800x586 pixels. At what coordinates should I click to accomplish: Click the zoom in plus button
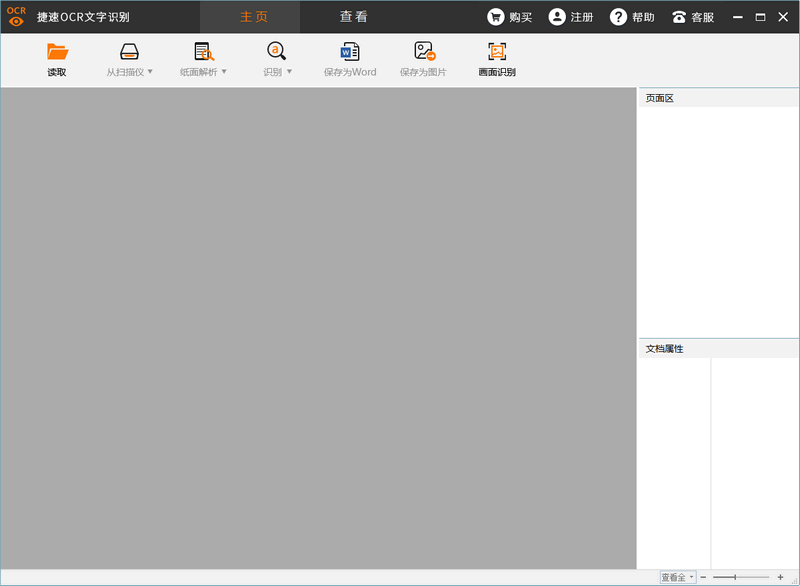point(780,577)
